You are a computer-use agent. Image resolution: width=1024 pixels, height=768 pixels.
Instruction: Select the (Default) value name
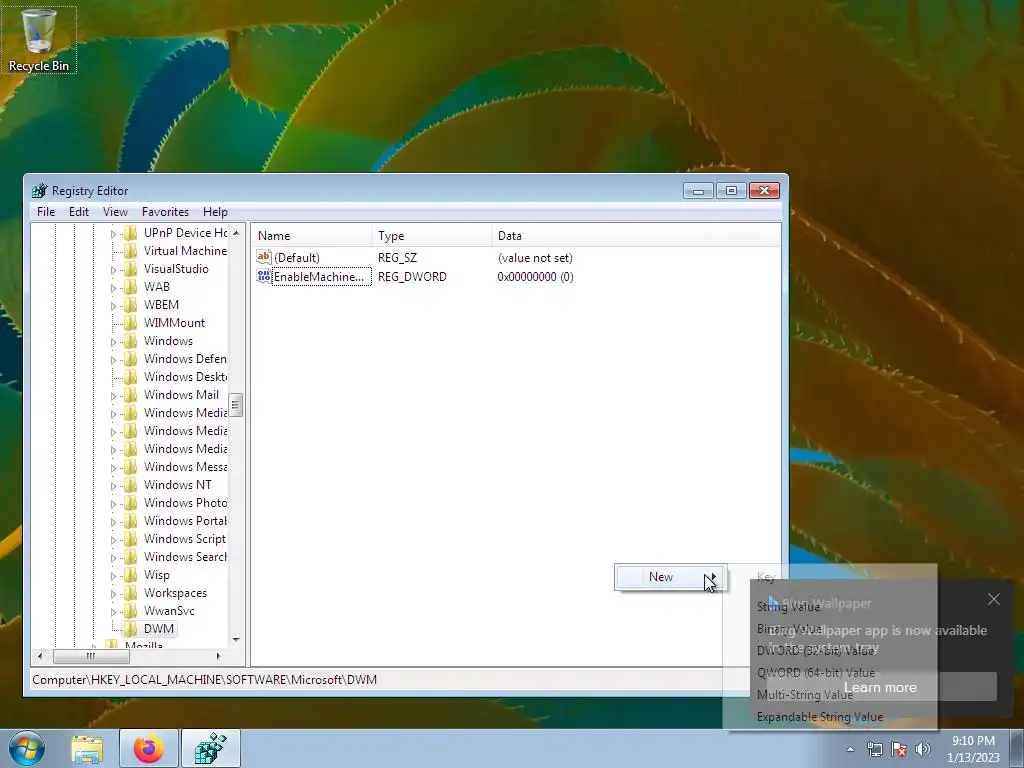(297, 257)
